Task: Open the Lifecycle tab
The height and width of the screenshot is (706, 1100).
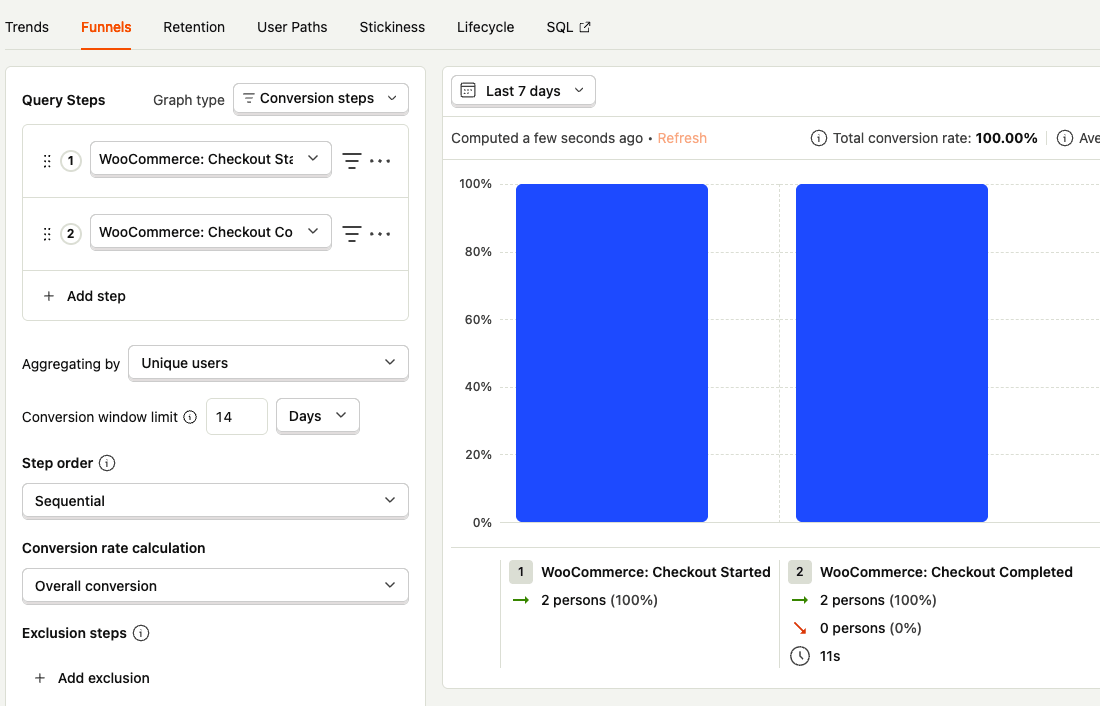Action: [485, 27]
